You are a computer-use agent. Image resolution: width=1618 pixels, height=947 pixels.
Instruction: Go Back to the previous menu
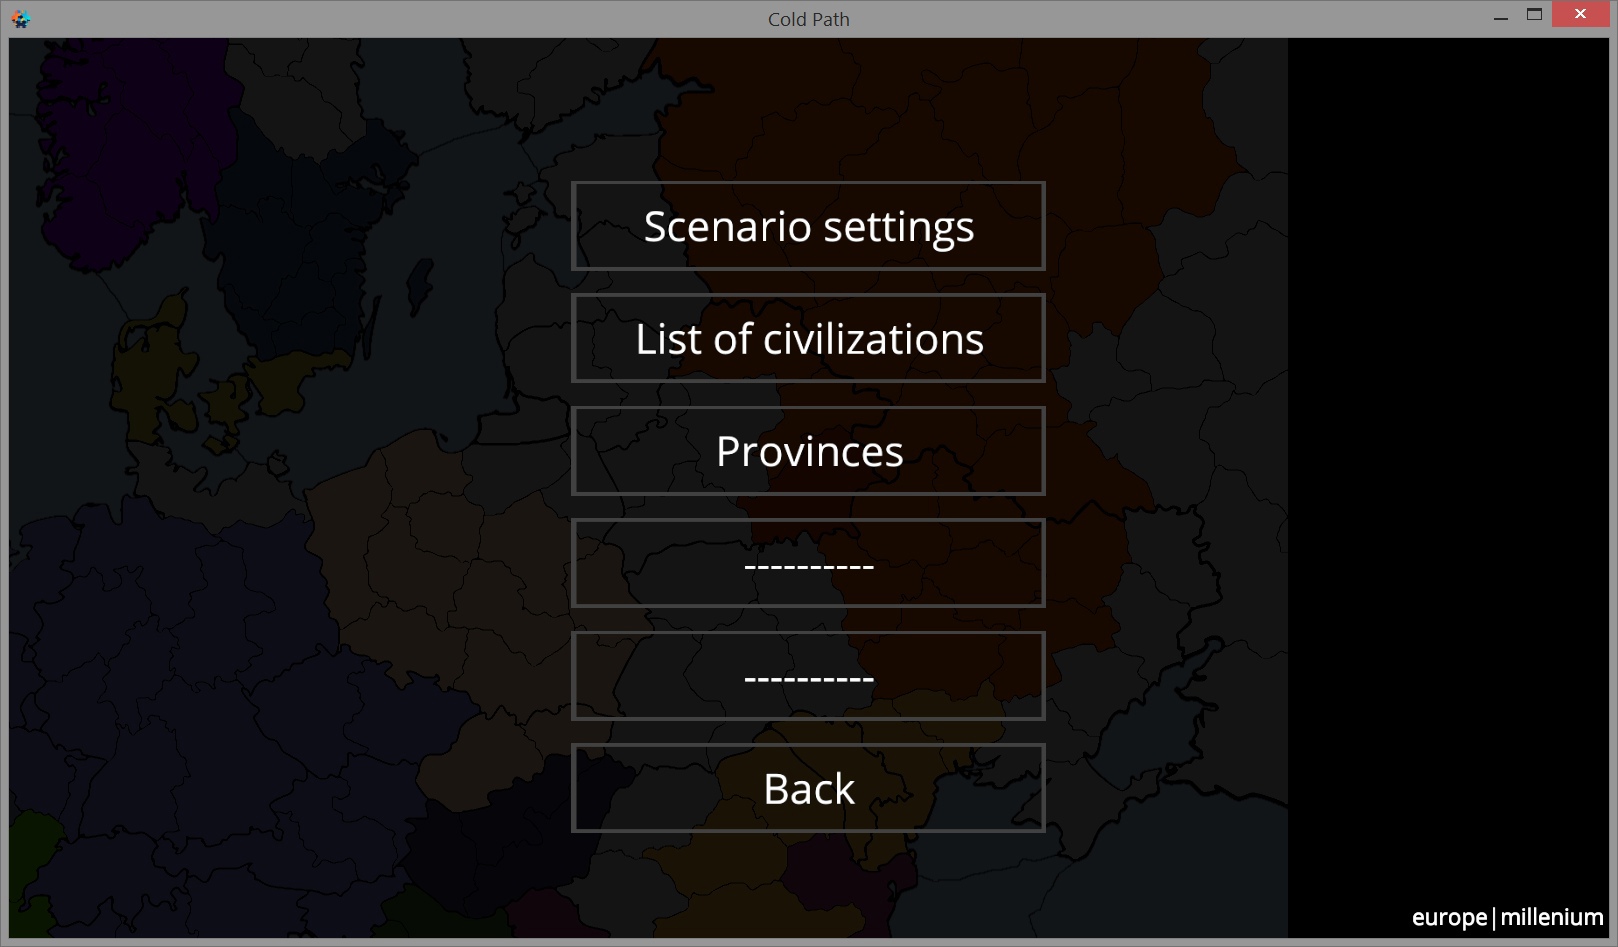808,789
